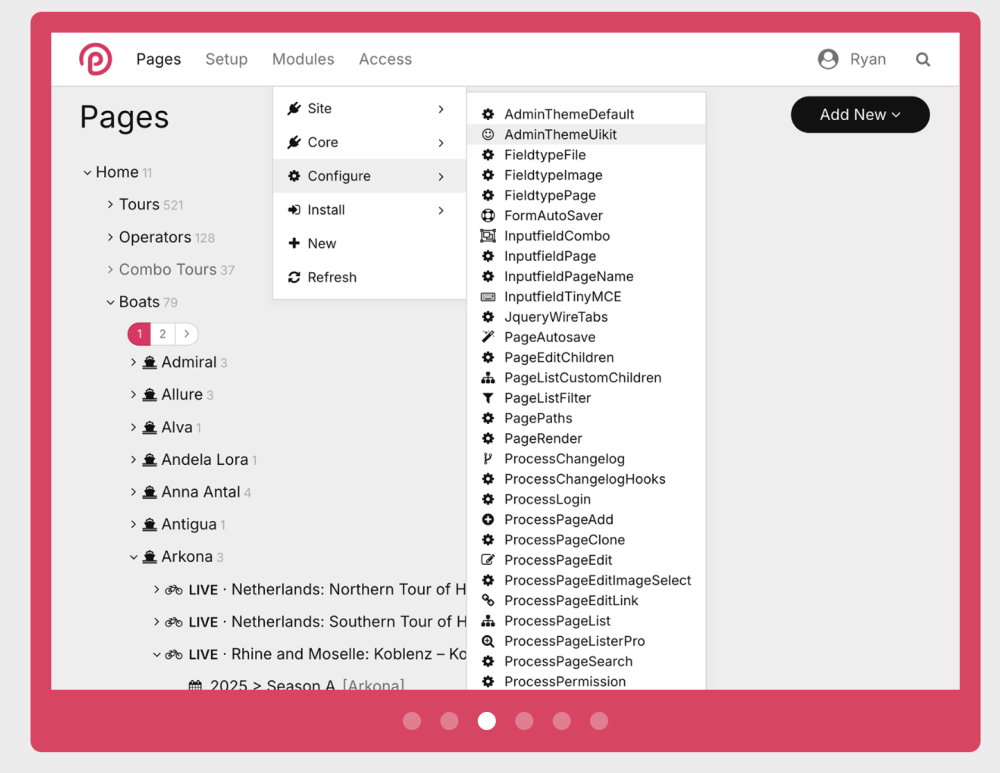
Task: Click the smiley icon next to AdminThemeUikit
Action: 488,134
